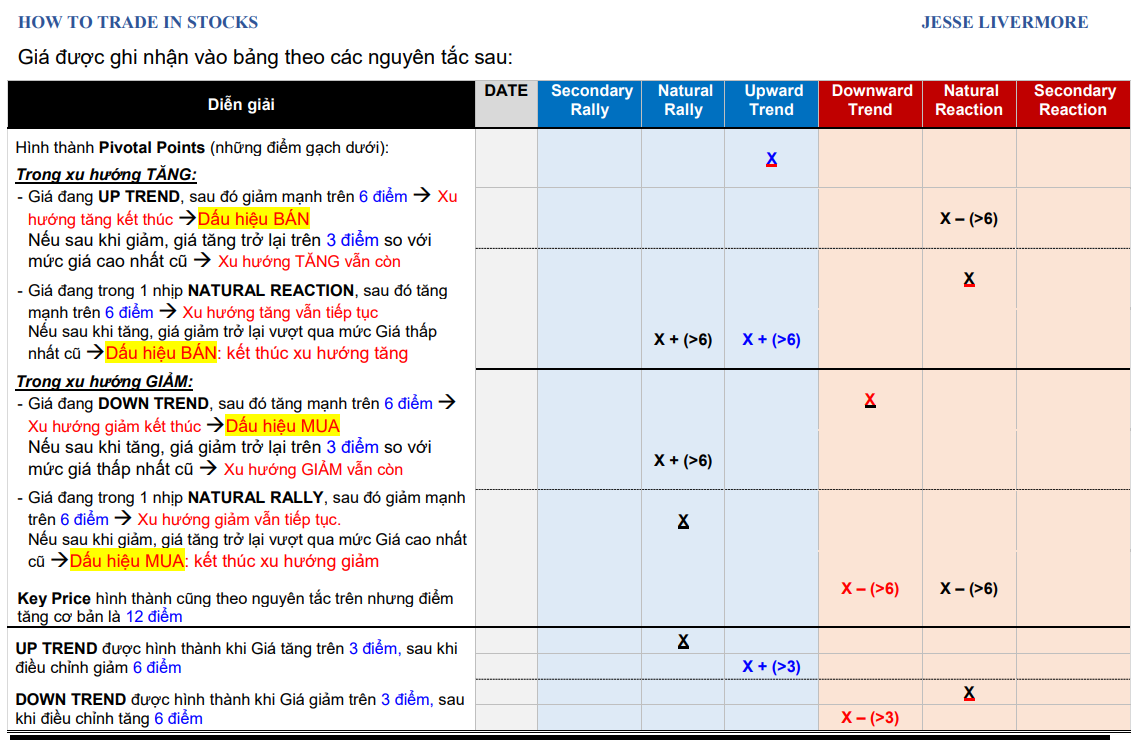Click the red underlined X in Downward Trend column

pyautogui.click(x=870, y=400)
